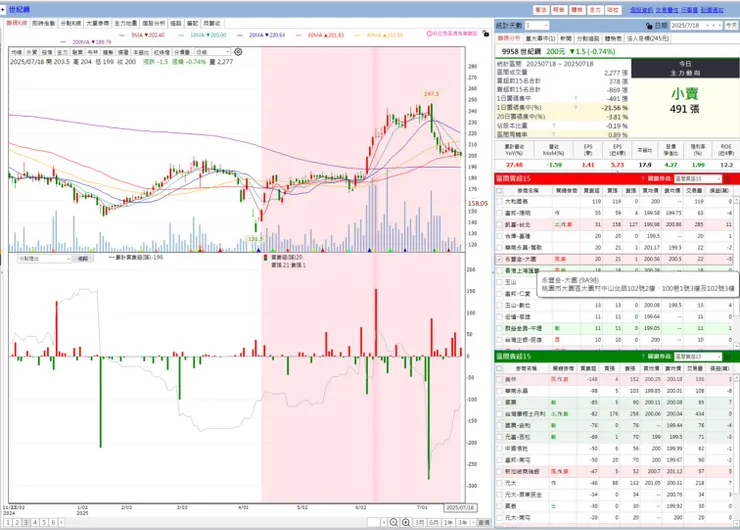Click the 5MA legend line

142,35
